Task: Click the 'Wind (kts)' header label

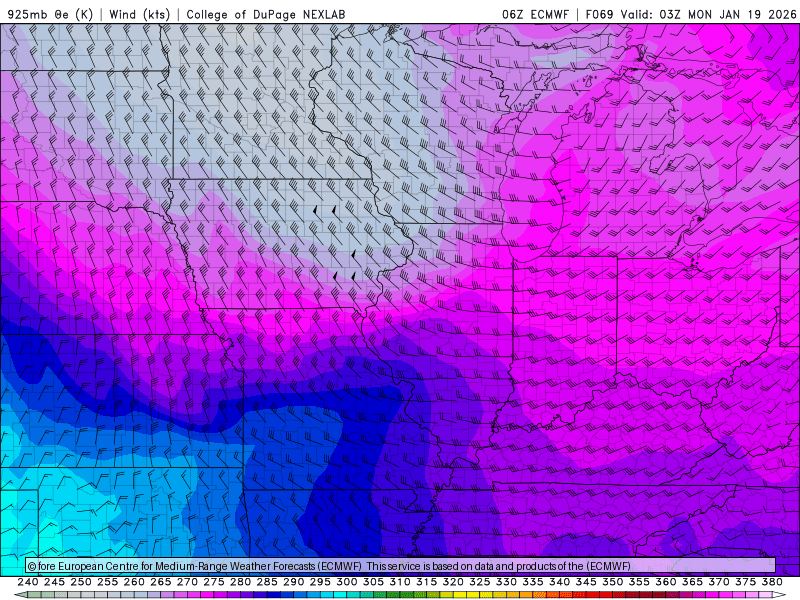Action: pos(140,14)
